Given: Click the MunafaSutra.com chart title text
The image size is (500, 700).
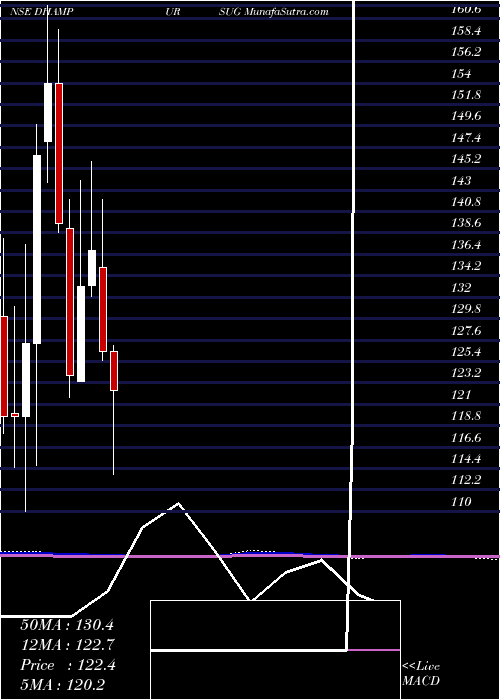Looking at the screenshot, I should tap(286, 12).
